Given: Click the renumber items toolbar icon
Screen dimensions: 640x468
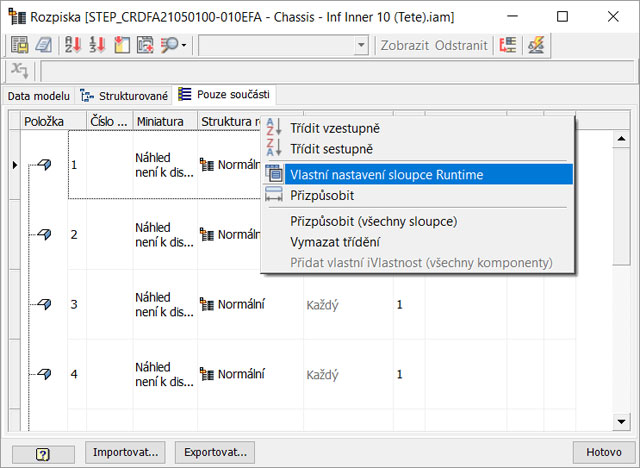Looking at the screenshot, I should click(98, 45).
